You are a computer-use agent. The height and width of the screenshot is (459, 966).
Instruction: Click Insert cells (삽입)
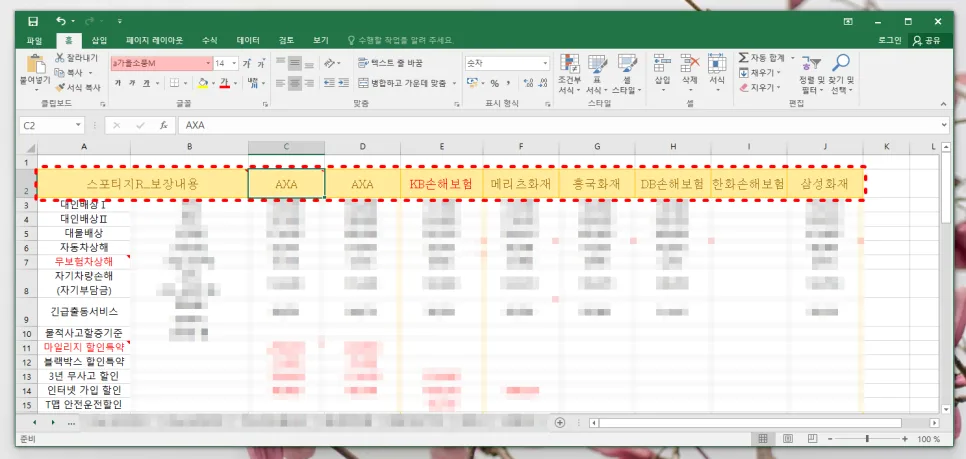coord(662,73)
